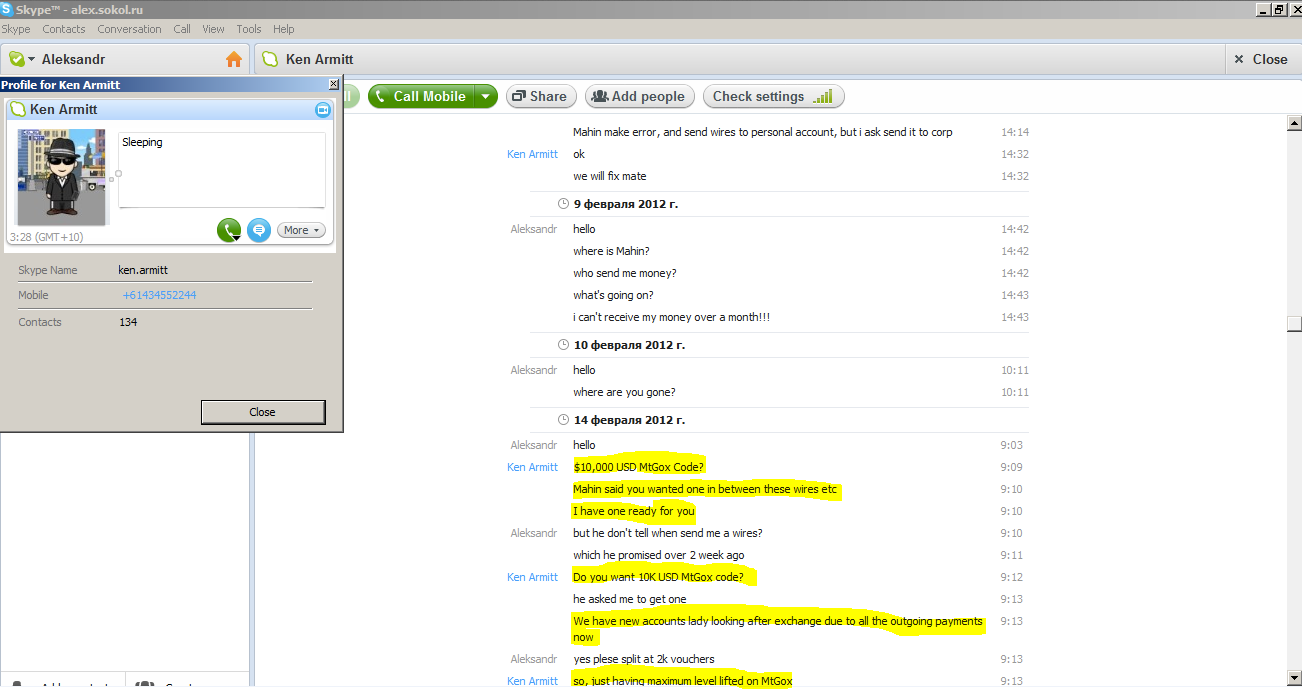Image resolution: width=1302 pixels, height=689 pixels.
Task: Expand the More dropdown in the profile
Action: pos(301,230)
